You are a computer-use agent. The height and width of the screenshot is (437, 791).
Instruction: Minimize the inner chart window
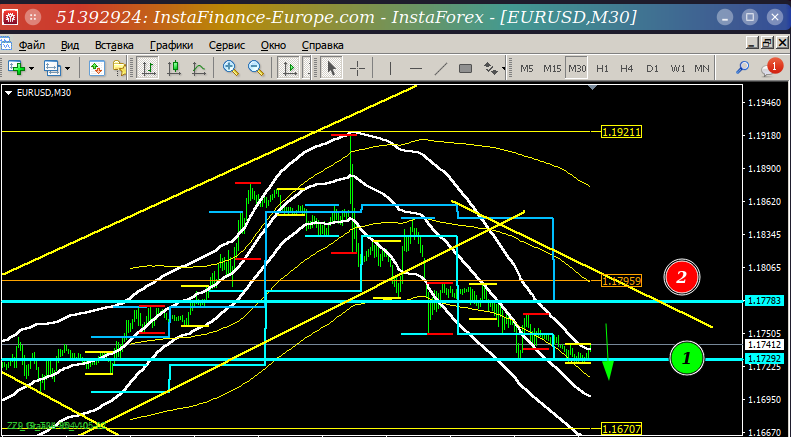pyautogui.click(x=753, y=43)
